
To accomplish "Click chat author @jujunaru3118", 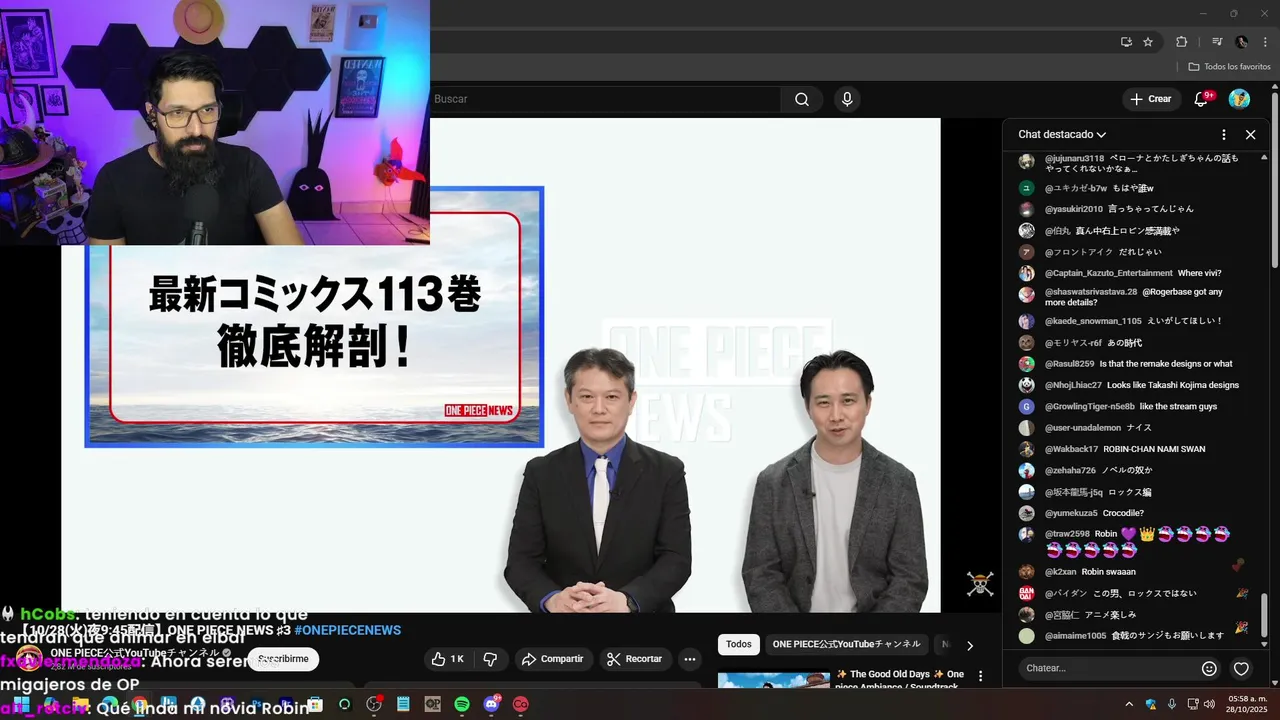I will pos(1075,159).
